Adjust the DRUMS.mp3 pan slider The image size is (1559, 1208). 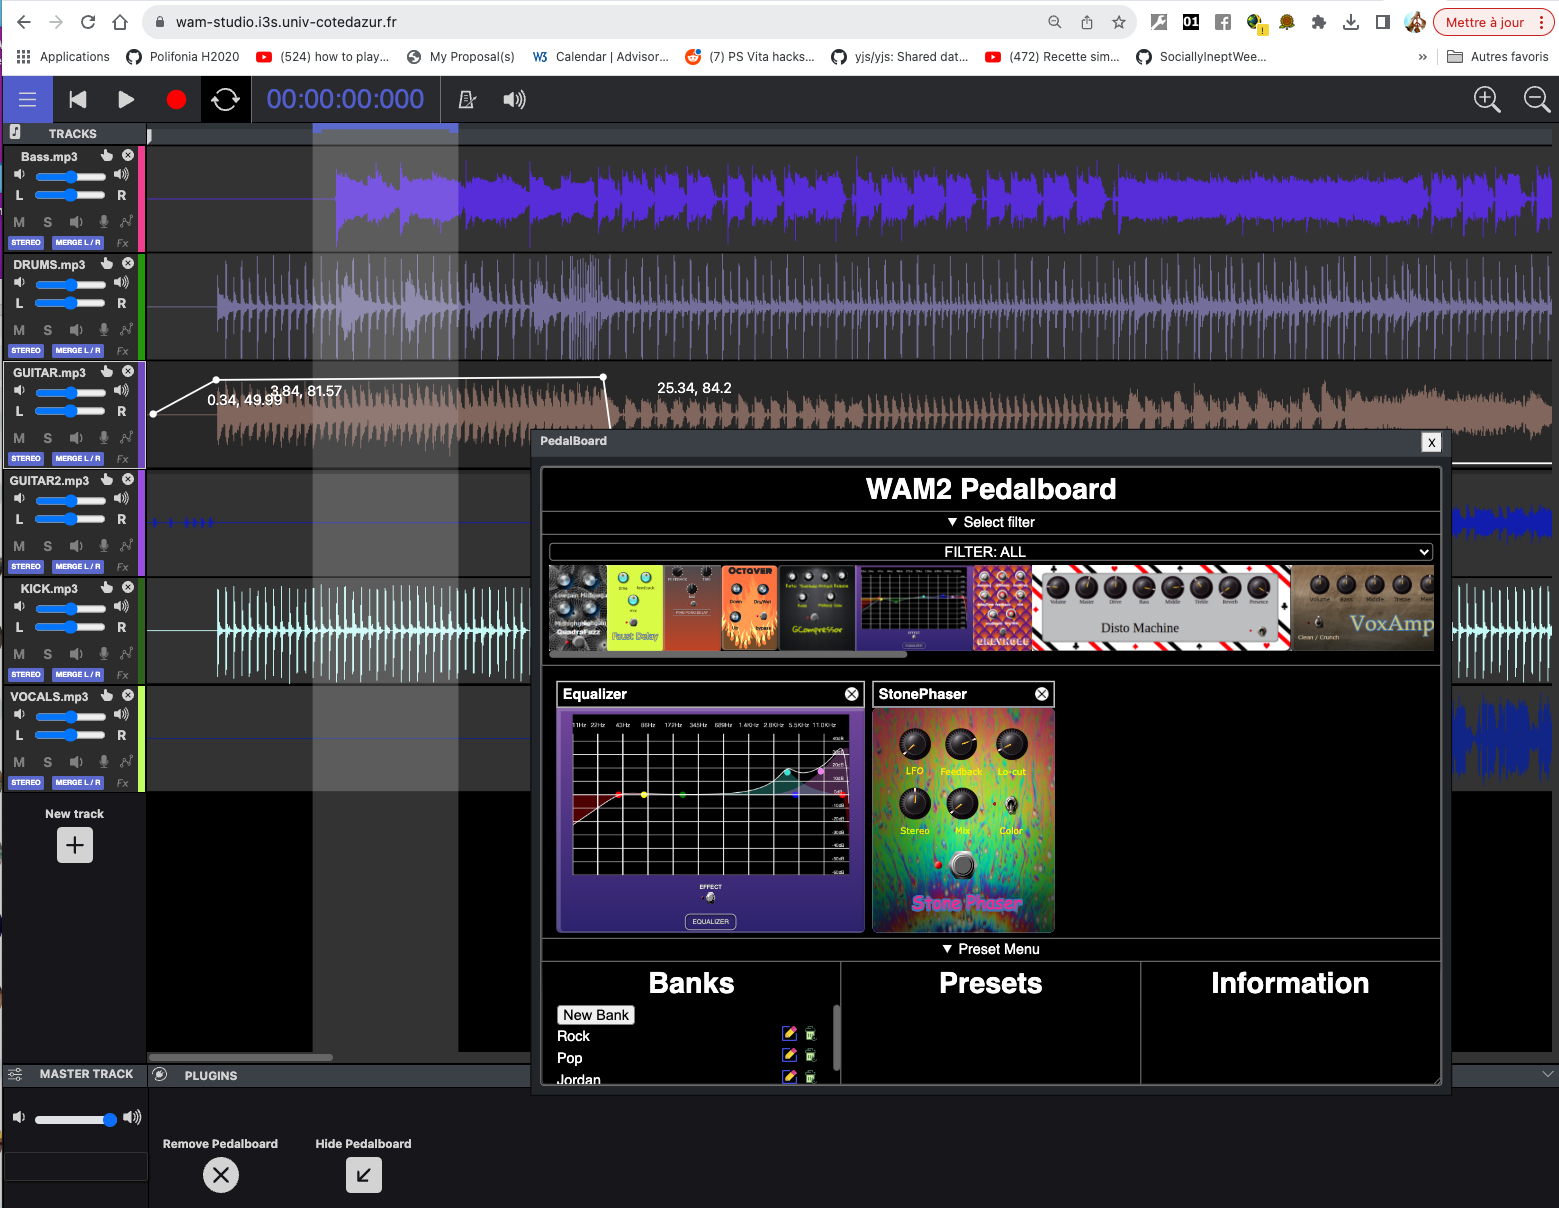coord(70,303)
